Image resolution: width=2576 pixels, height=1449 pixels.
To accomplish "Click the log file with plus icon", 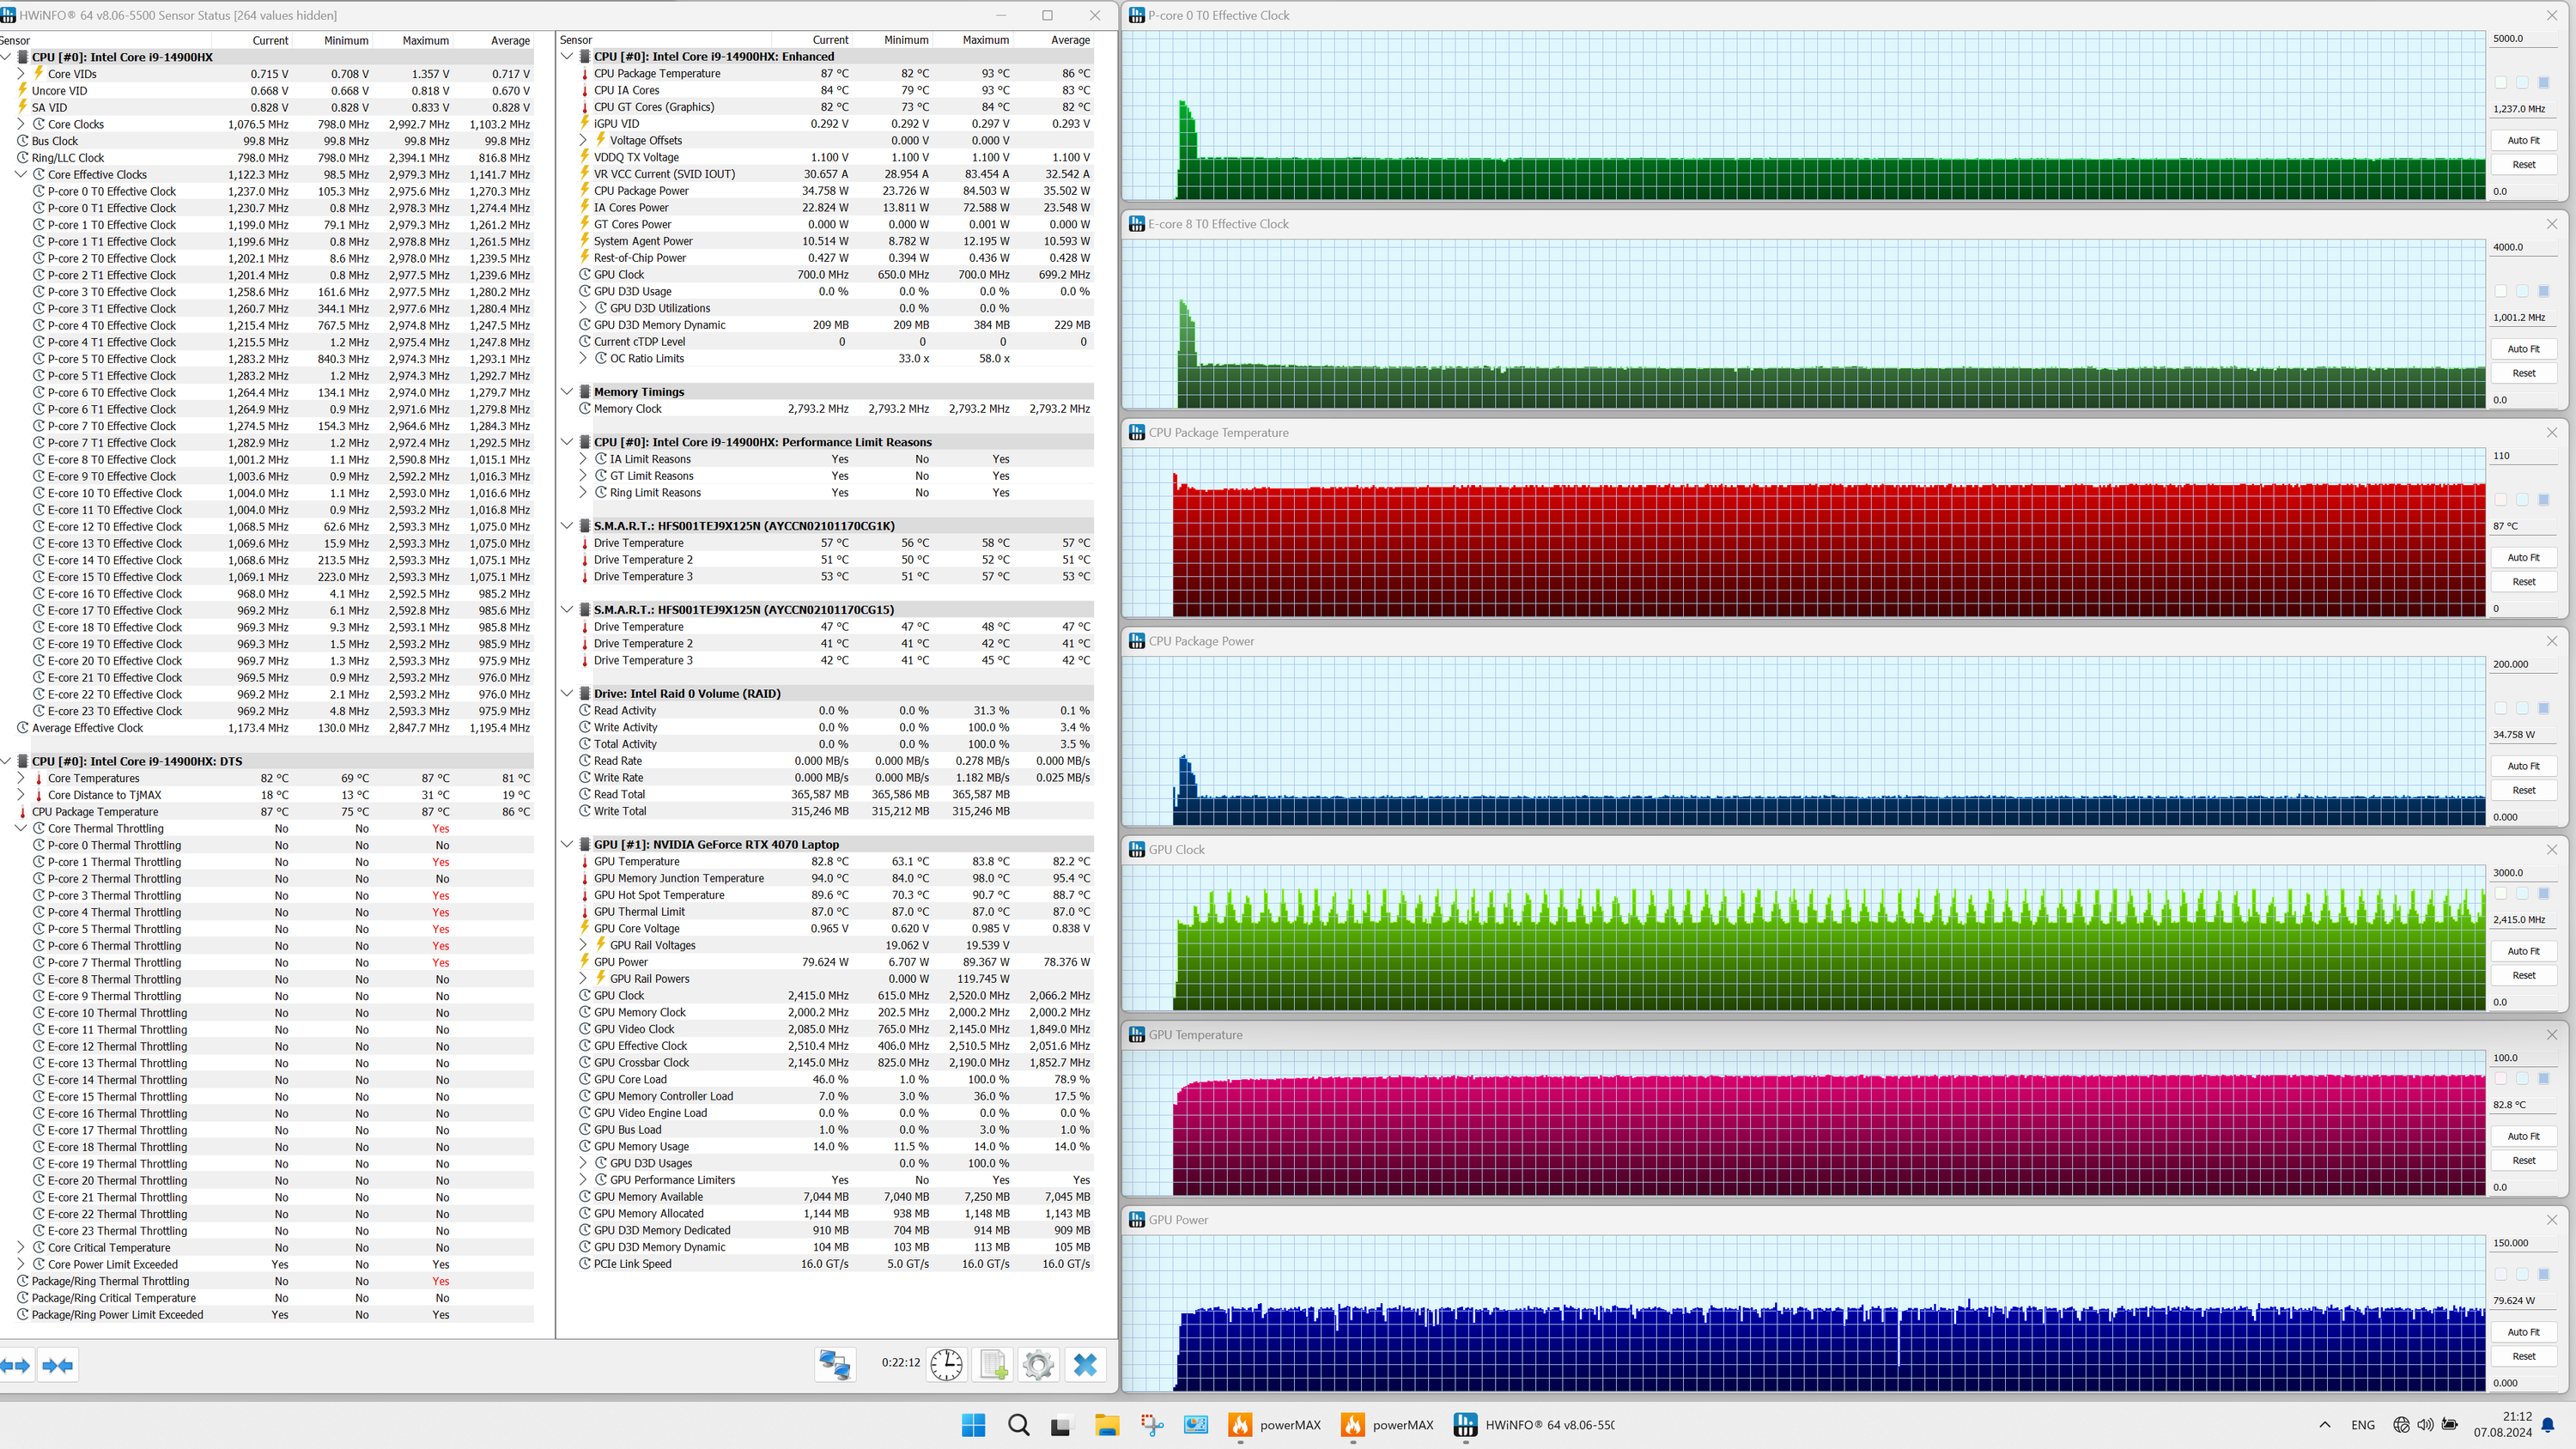I will click(993, 1364).
